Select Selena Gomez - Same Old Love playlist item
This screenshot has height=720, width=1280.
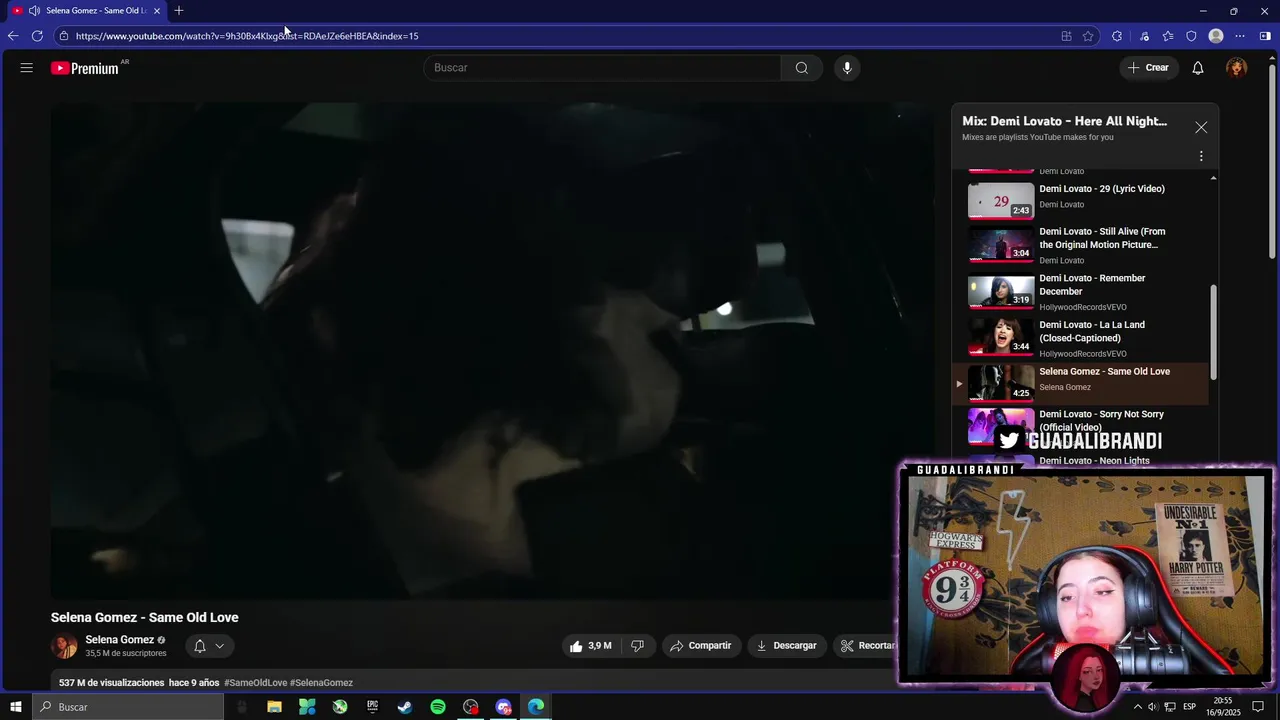1080,382
